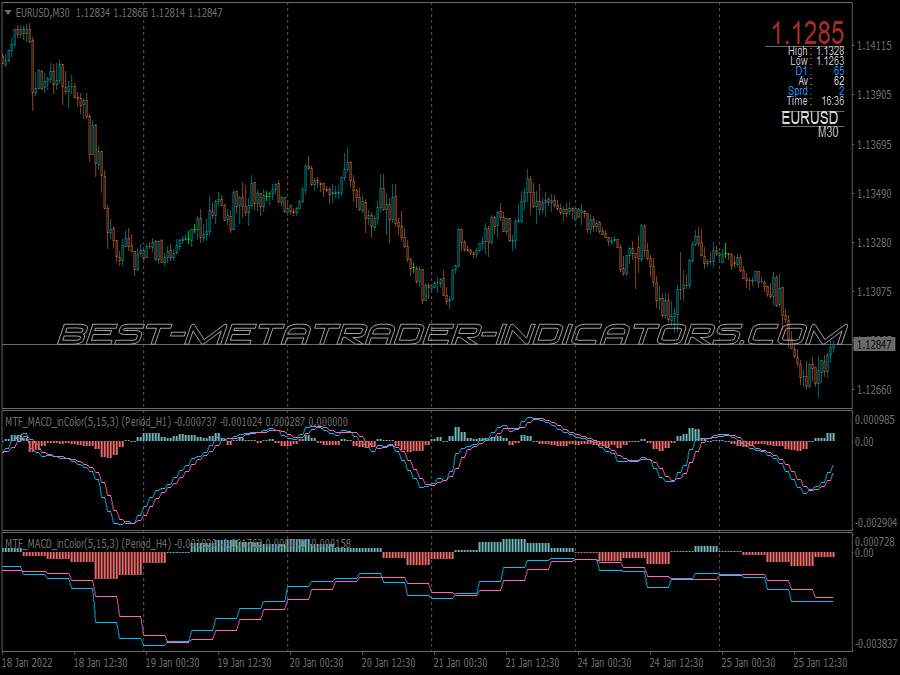
Task: Click the 19 Jan 12:30 time axis label
Action: tap(245, 663)
